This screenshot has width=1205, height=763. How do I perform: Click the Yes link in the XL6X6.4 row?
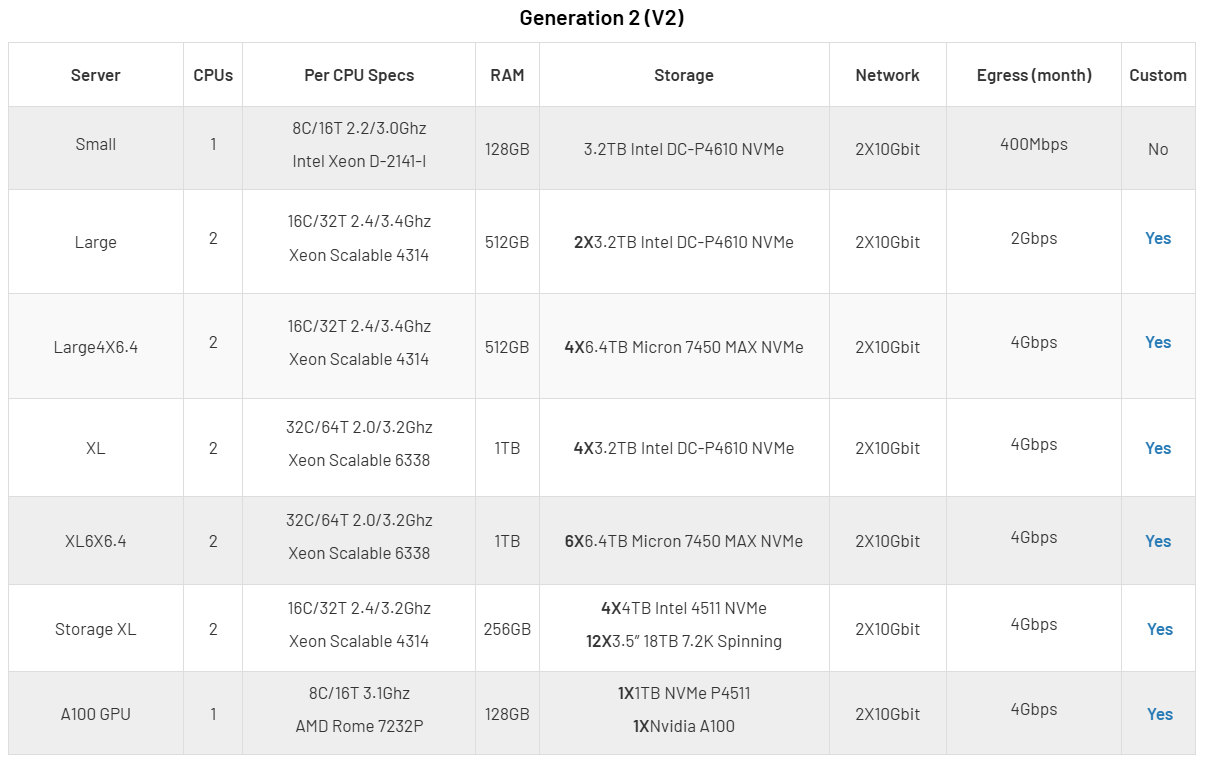point(1157,541)
